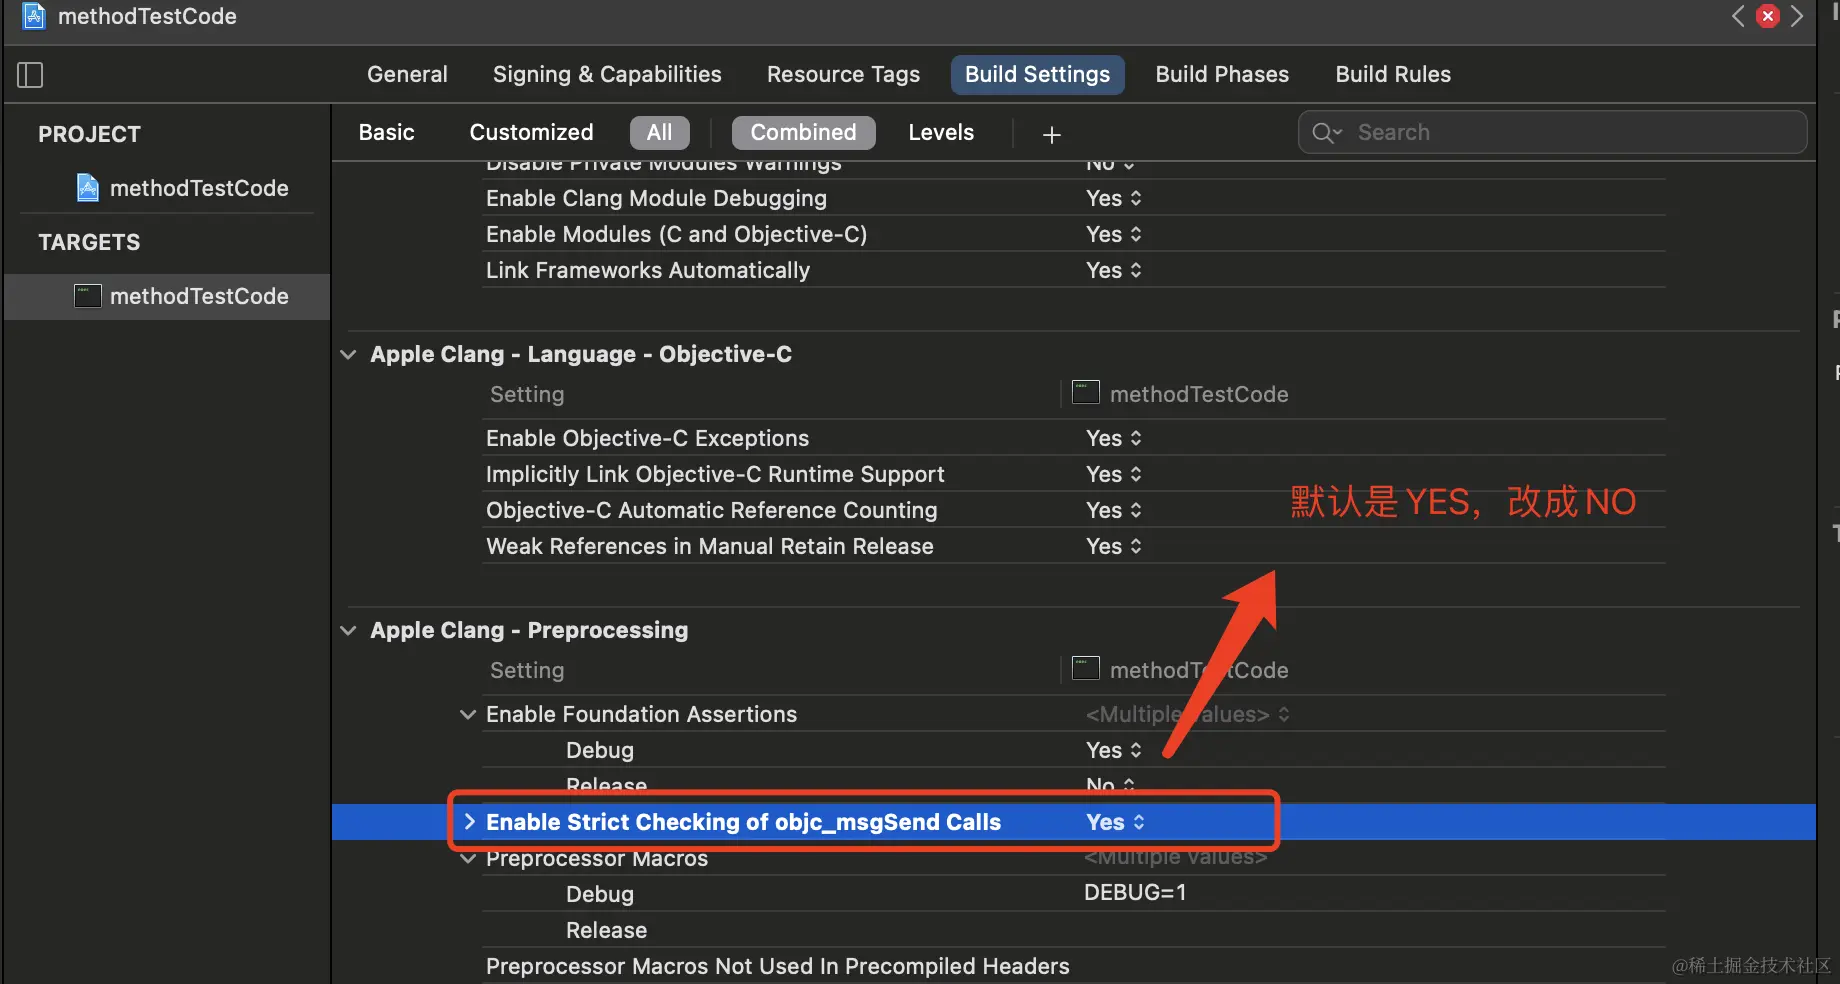Click methodTestCode title in window header

[x=147, y=16]
